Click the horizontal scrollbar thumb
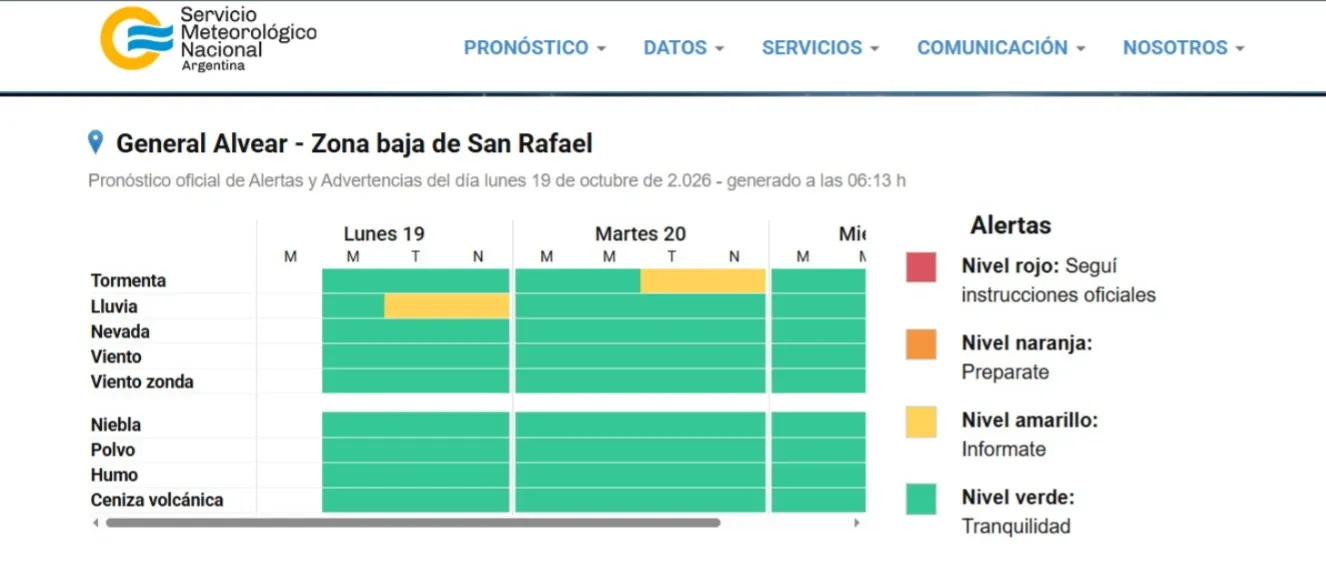 [413, 522]
